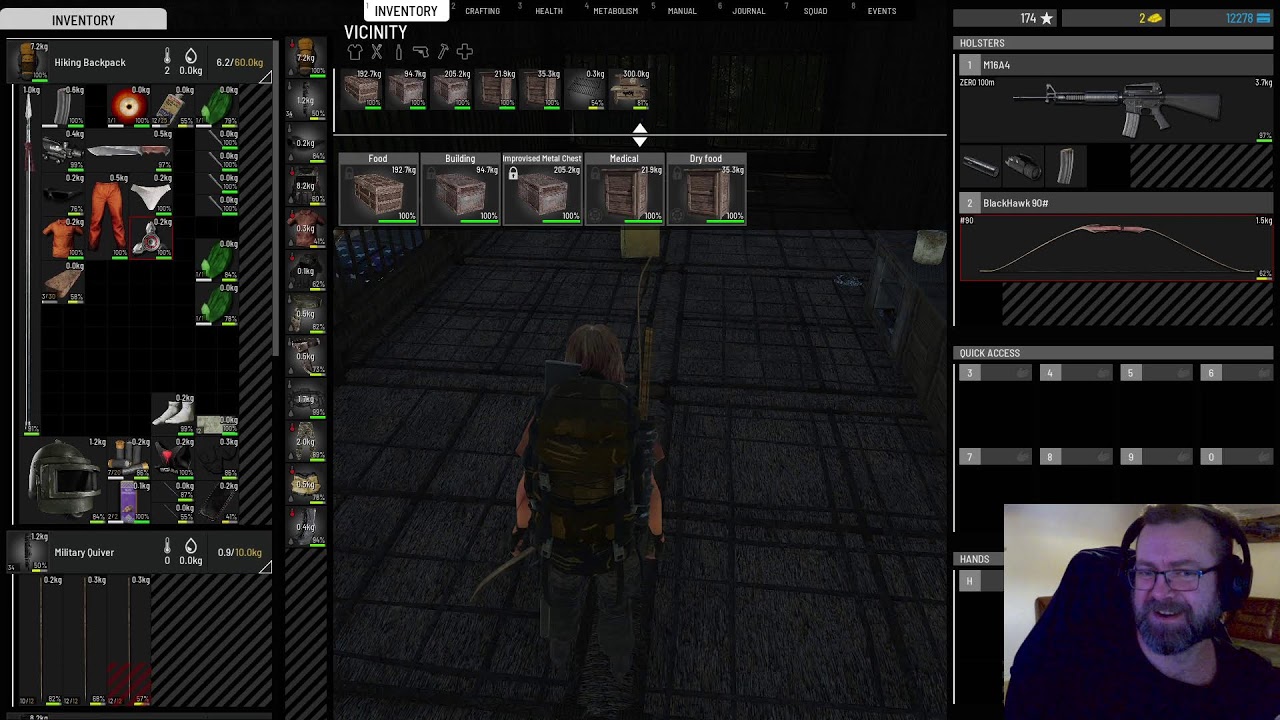Click quick access slot 6
Viewport: 1280px width, 720px height.
[1237, 373]
